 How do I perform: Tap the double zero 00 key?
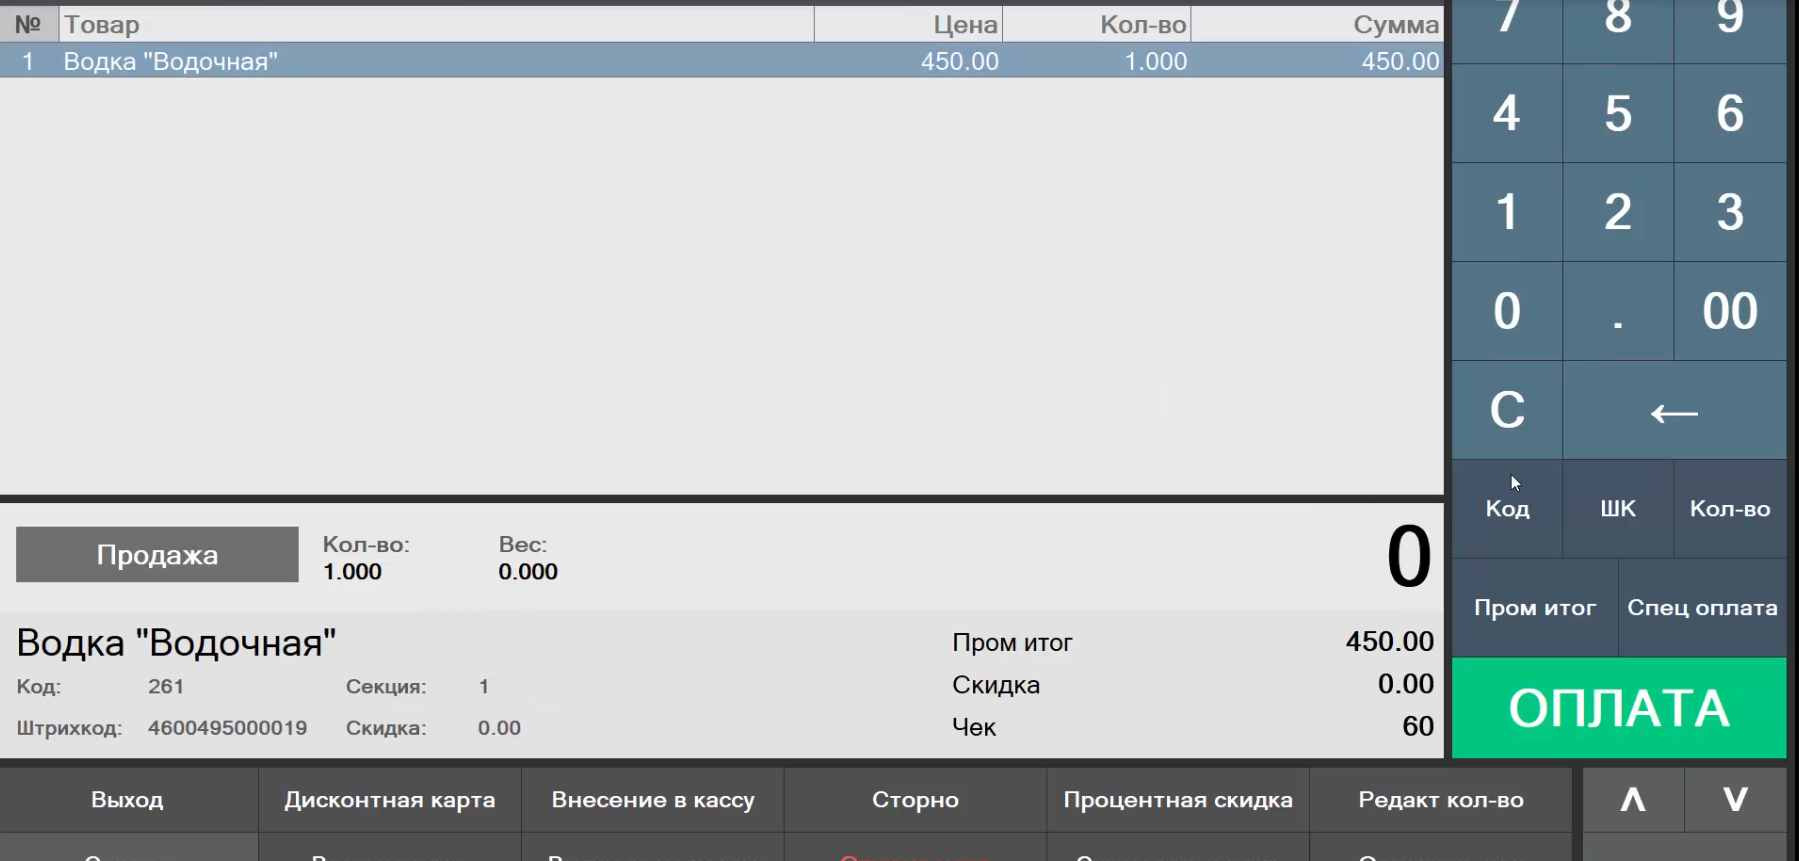click(1729, 311)
